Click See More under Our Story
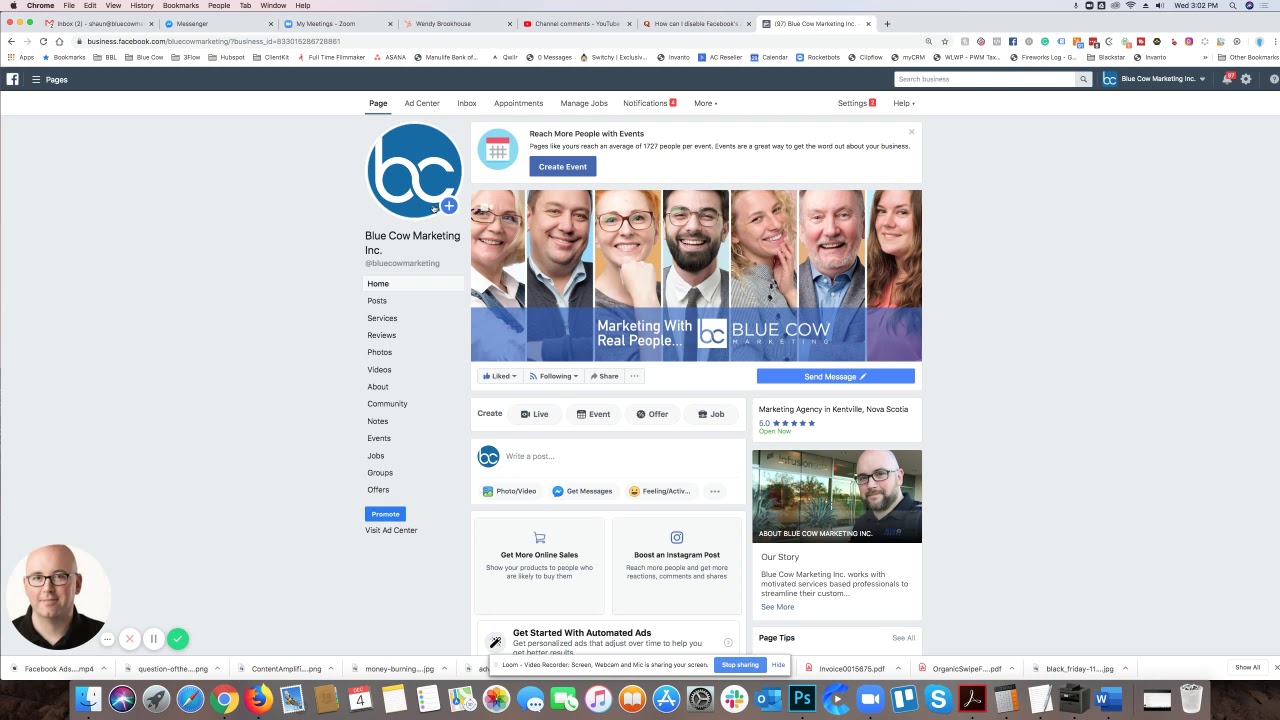This screenshot has height=720, width=1280. click(777, 607)
